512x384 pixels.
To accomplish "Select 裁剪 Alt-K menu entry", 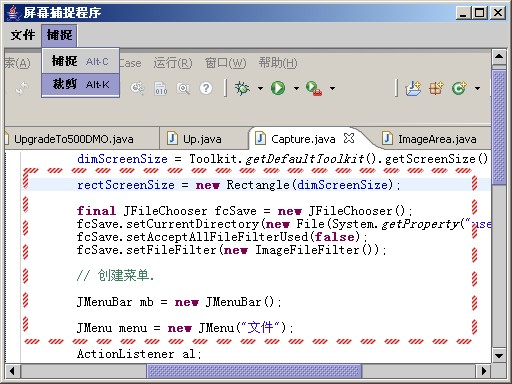I will click(x=80, y=84).
